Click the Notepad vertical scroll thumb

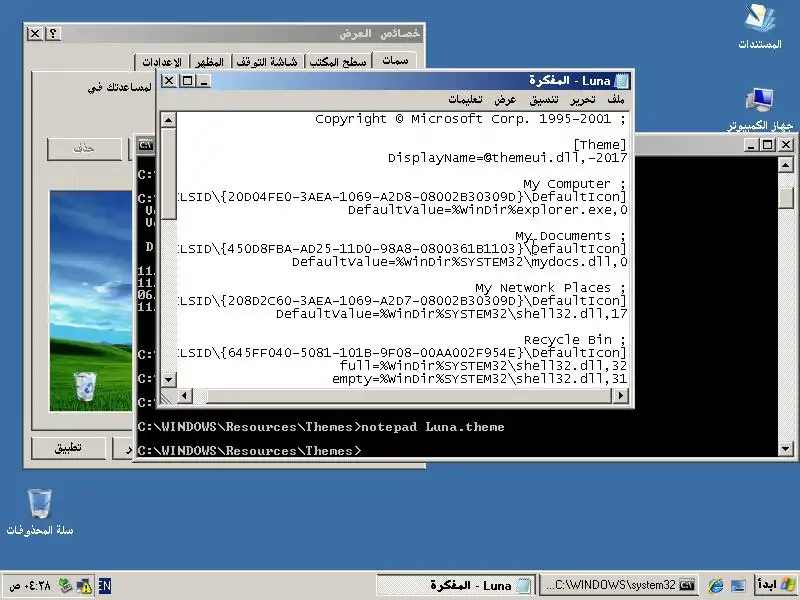click(x=168, y=173)
